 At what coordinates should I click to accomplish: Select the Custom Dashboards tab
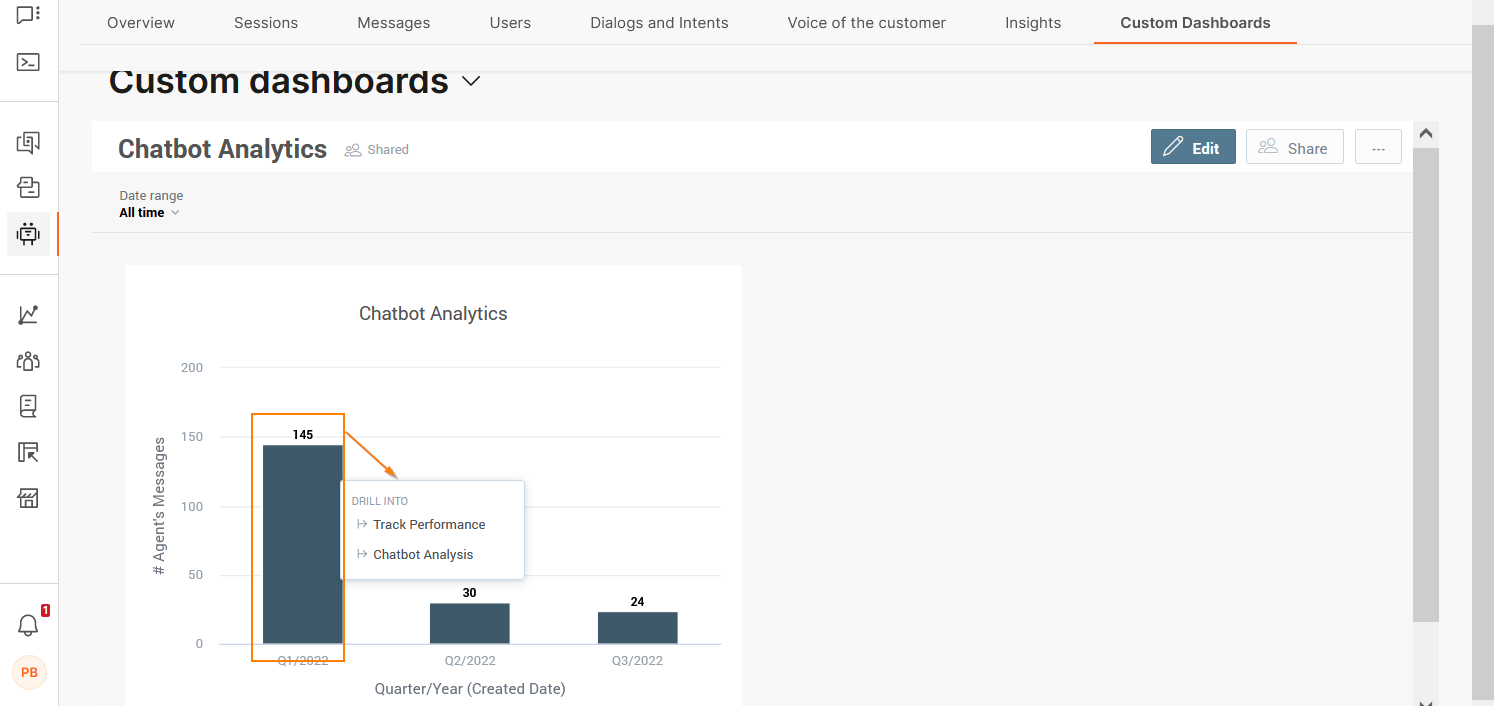pyautogui.click(x=1195, y=22)
